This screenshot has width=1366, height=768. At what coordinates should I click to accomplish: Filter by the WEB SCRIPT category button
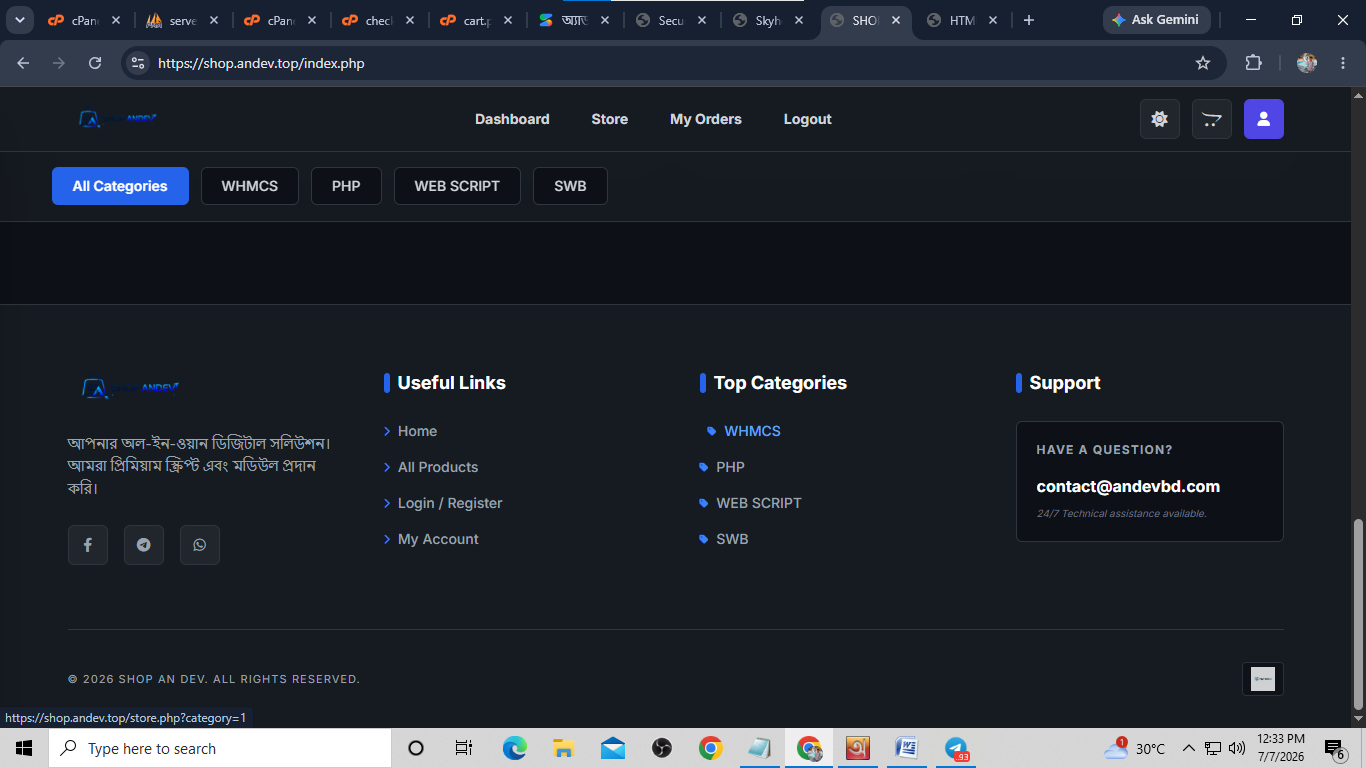pos(457,186)
